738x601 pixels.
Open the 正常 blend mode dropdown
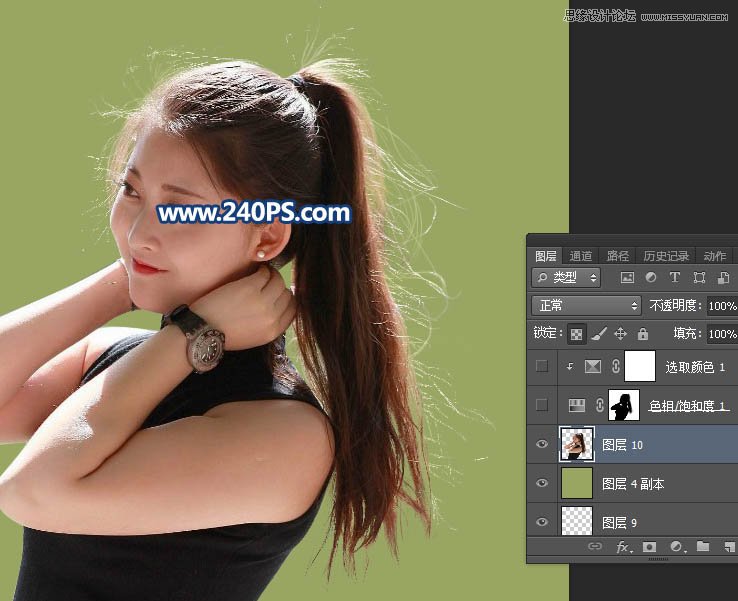586,306
